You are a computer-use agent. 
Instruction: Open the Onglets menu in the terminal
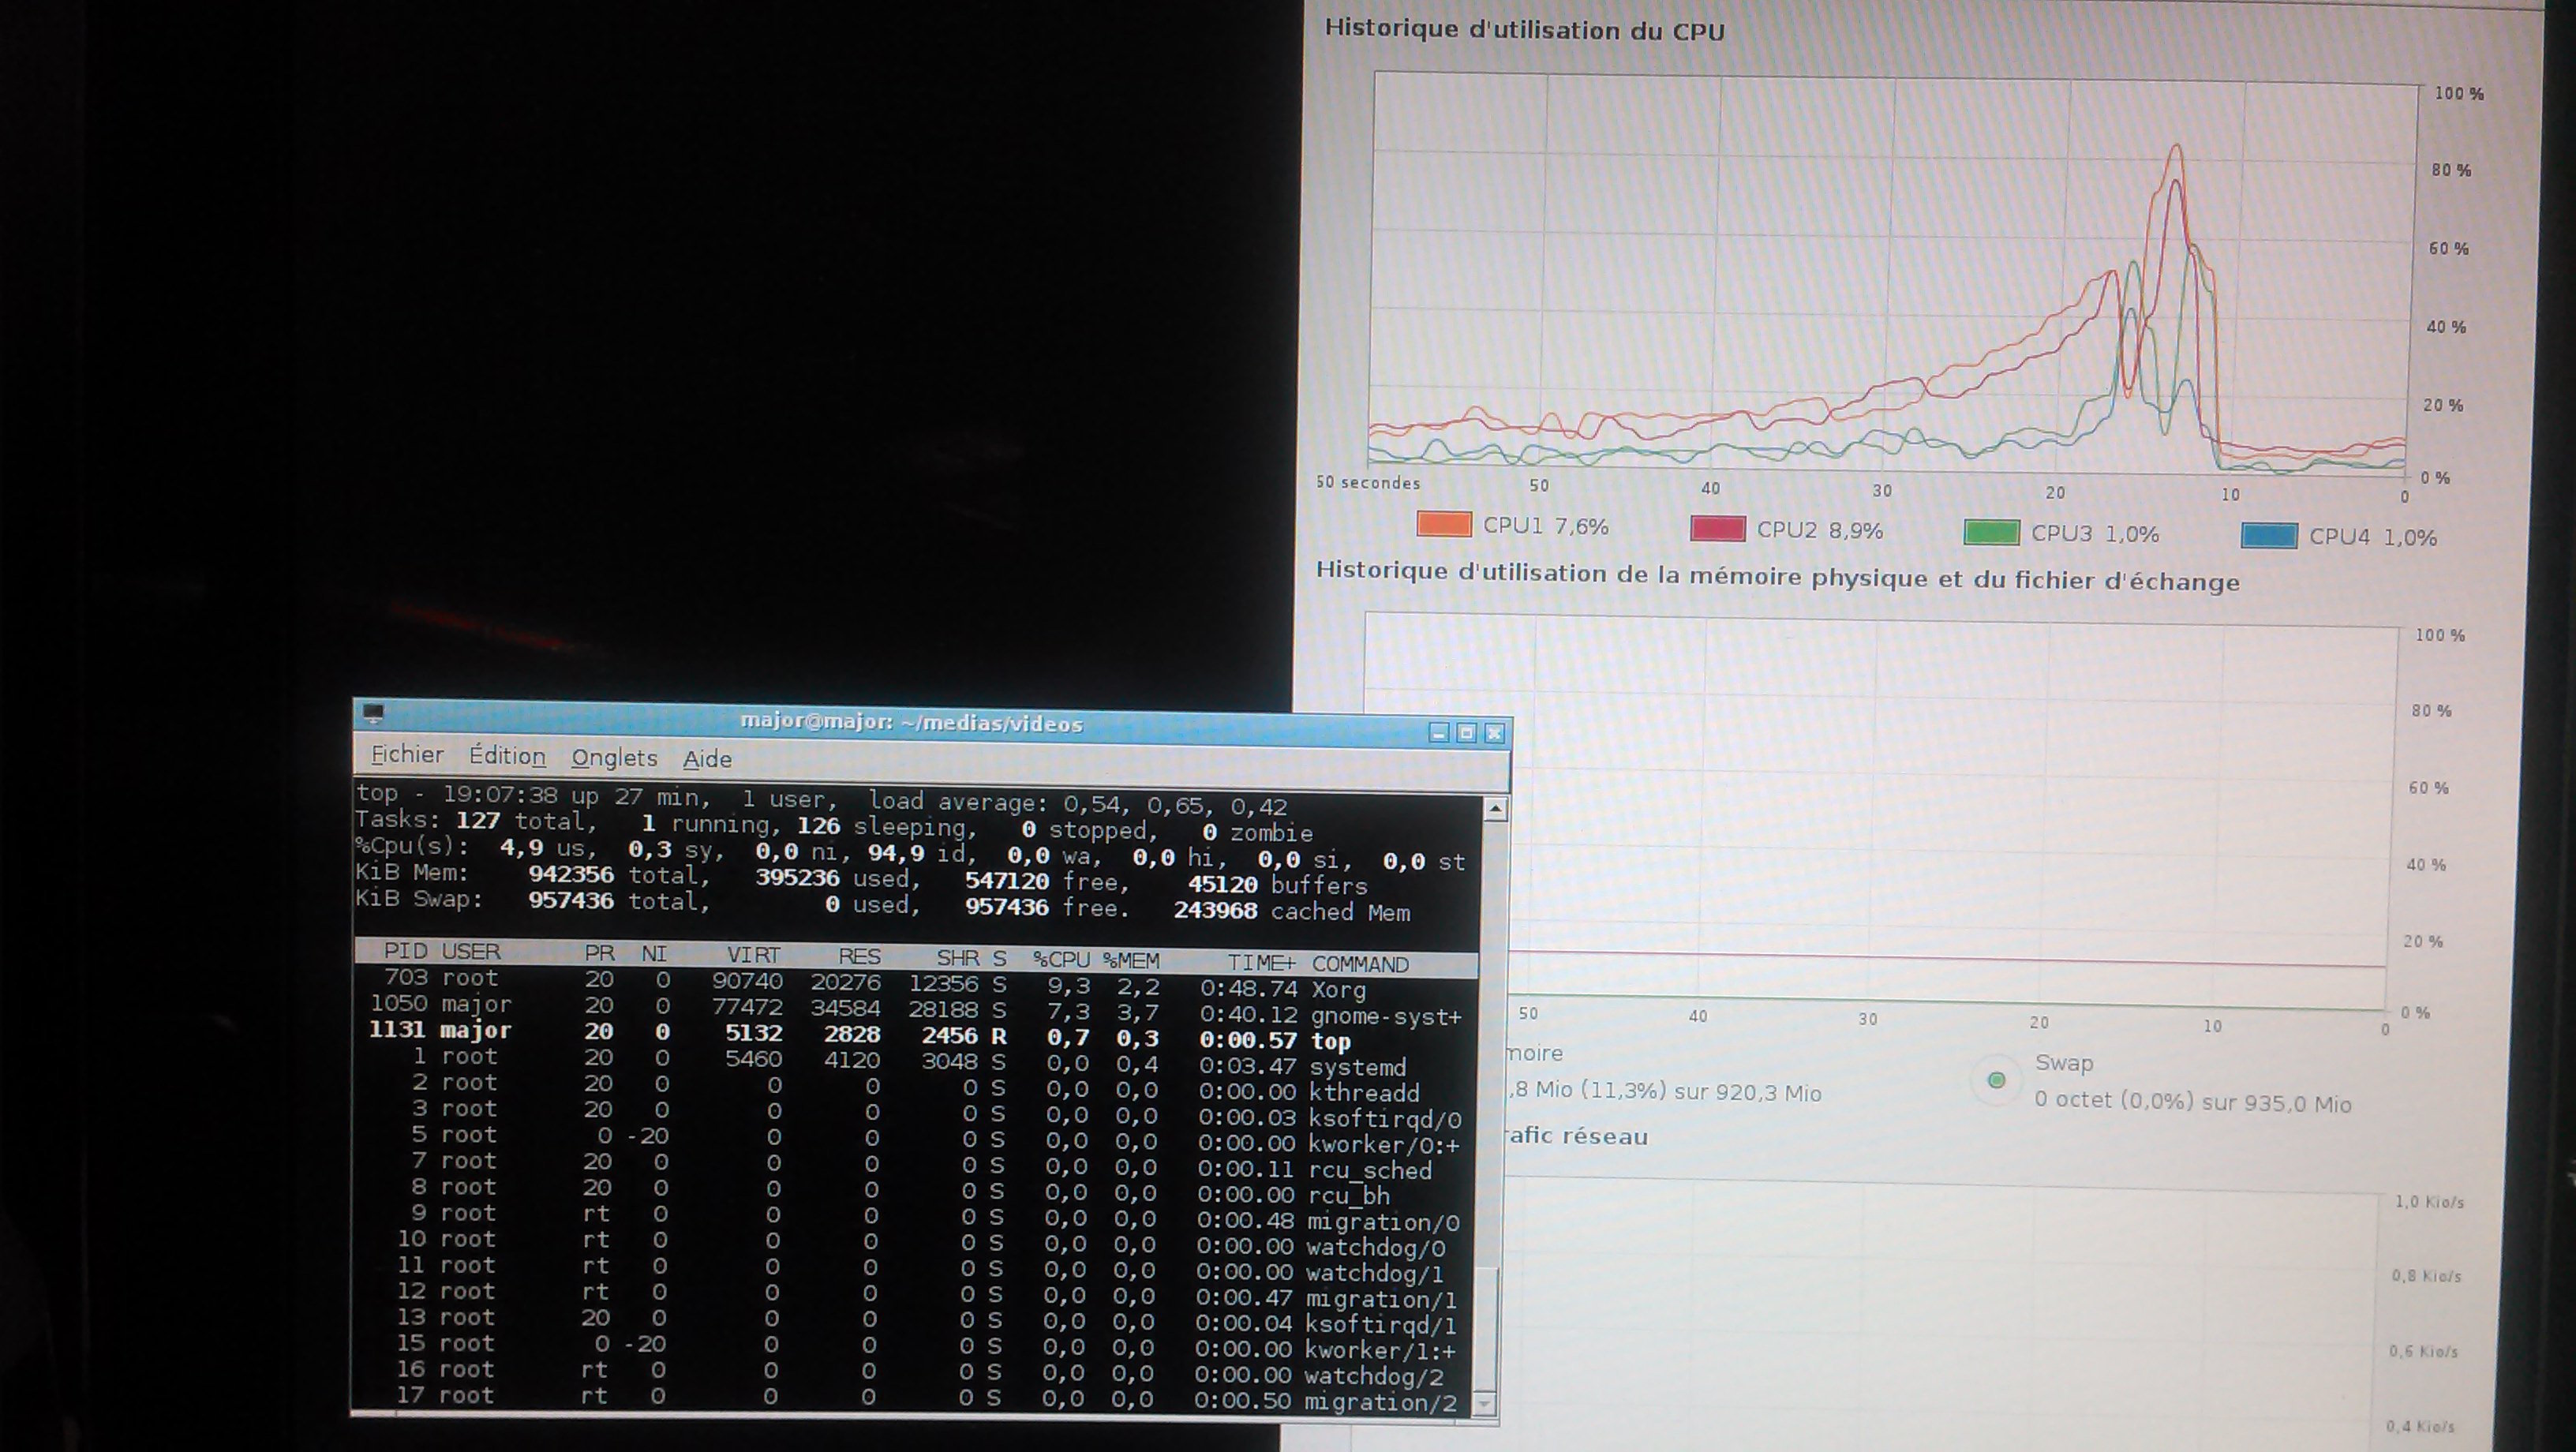[x=614, y=758]
